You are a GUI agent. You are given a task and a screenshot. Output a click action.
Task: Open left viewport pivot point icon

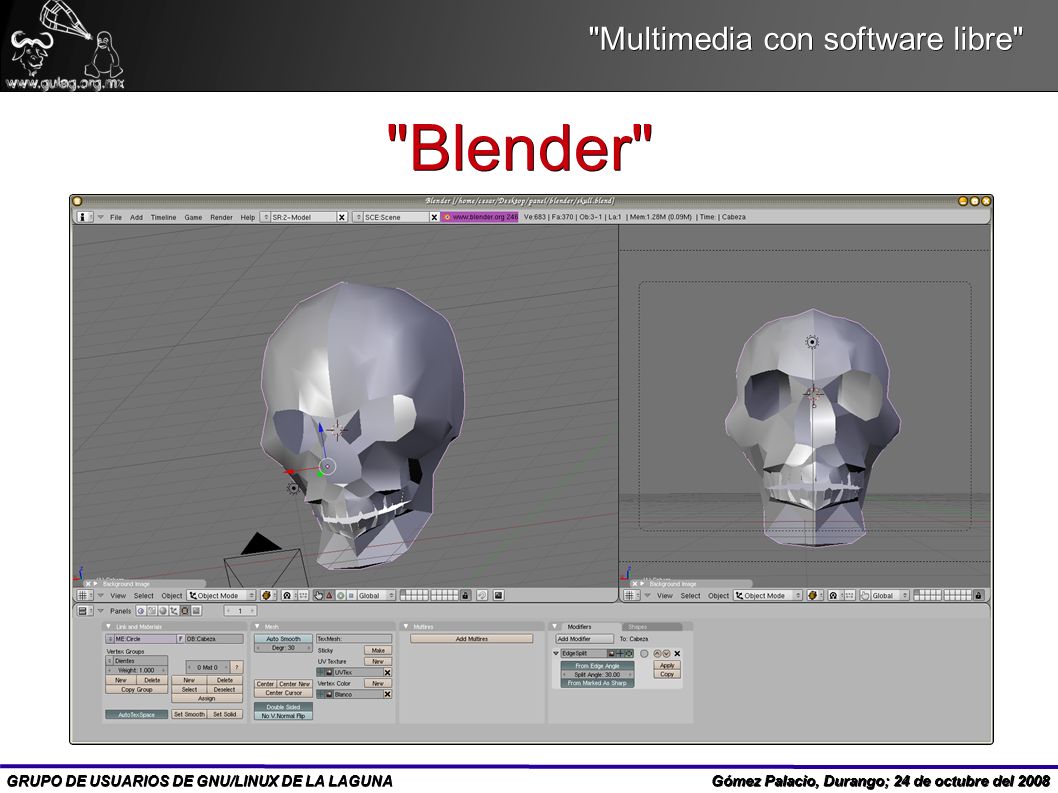click(289, 595)
